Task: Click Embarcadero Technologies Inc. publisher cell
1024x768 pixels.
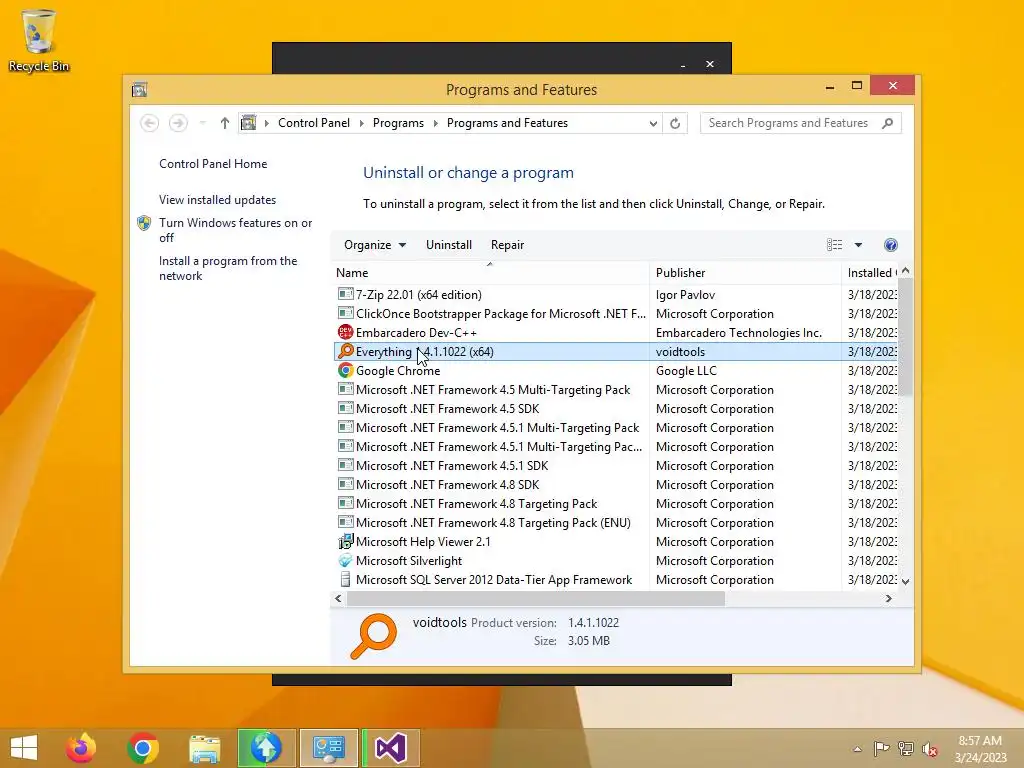Action: [x=739, y=332]
